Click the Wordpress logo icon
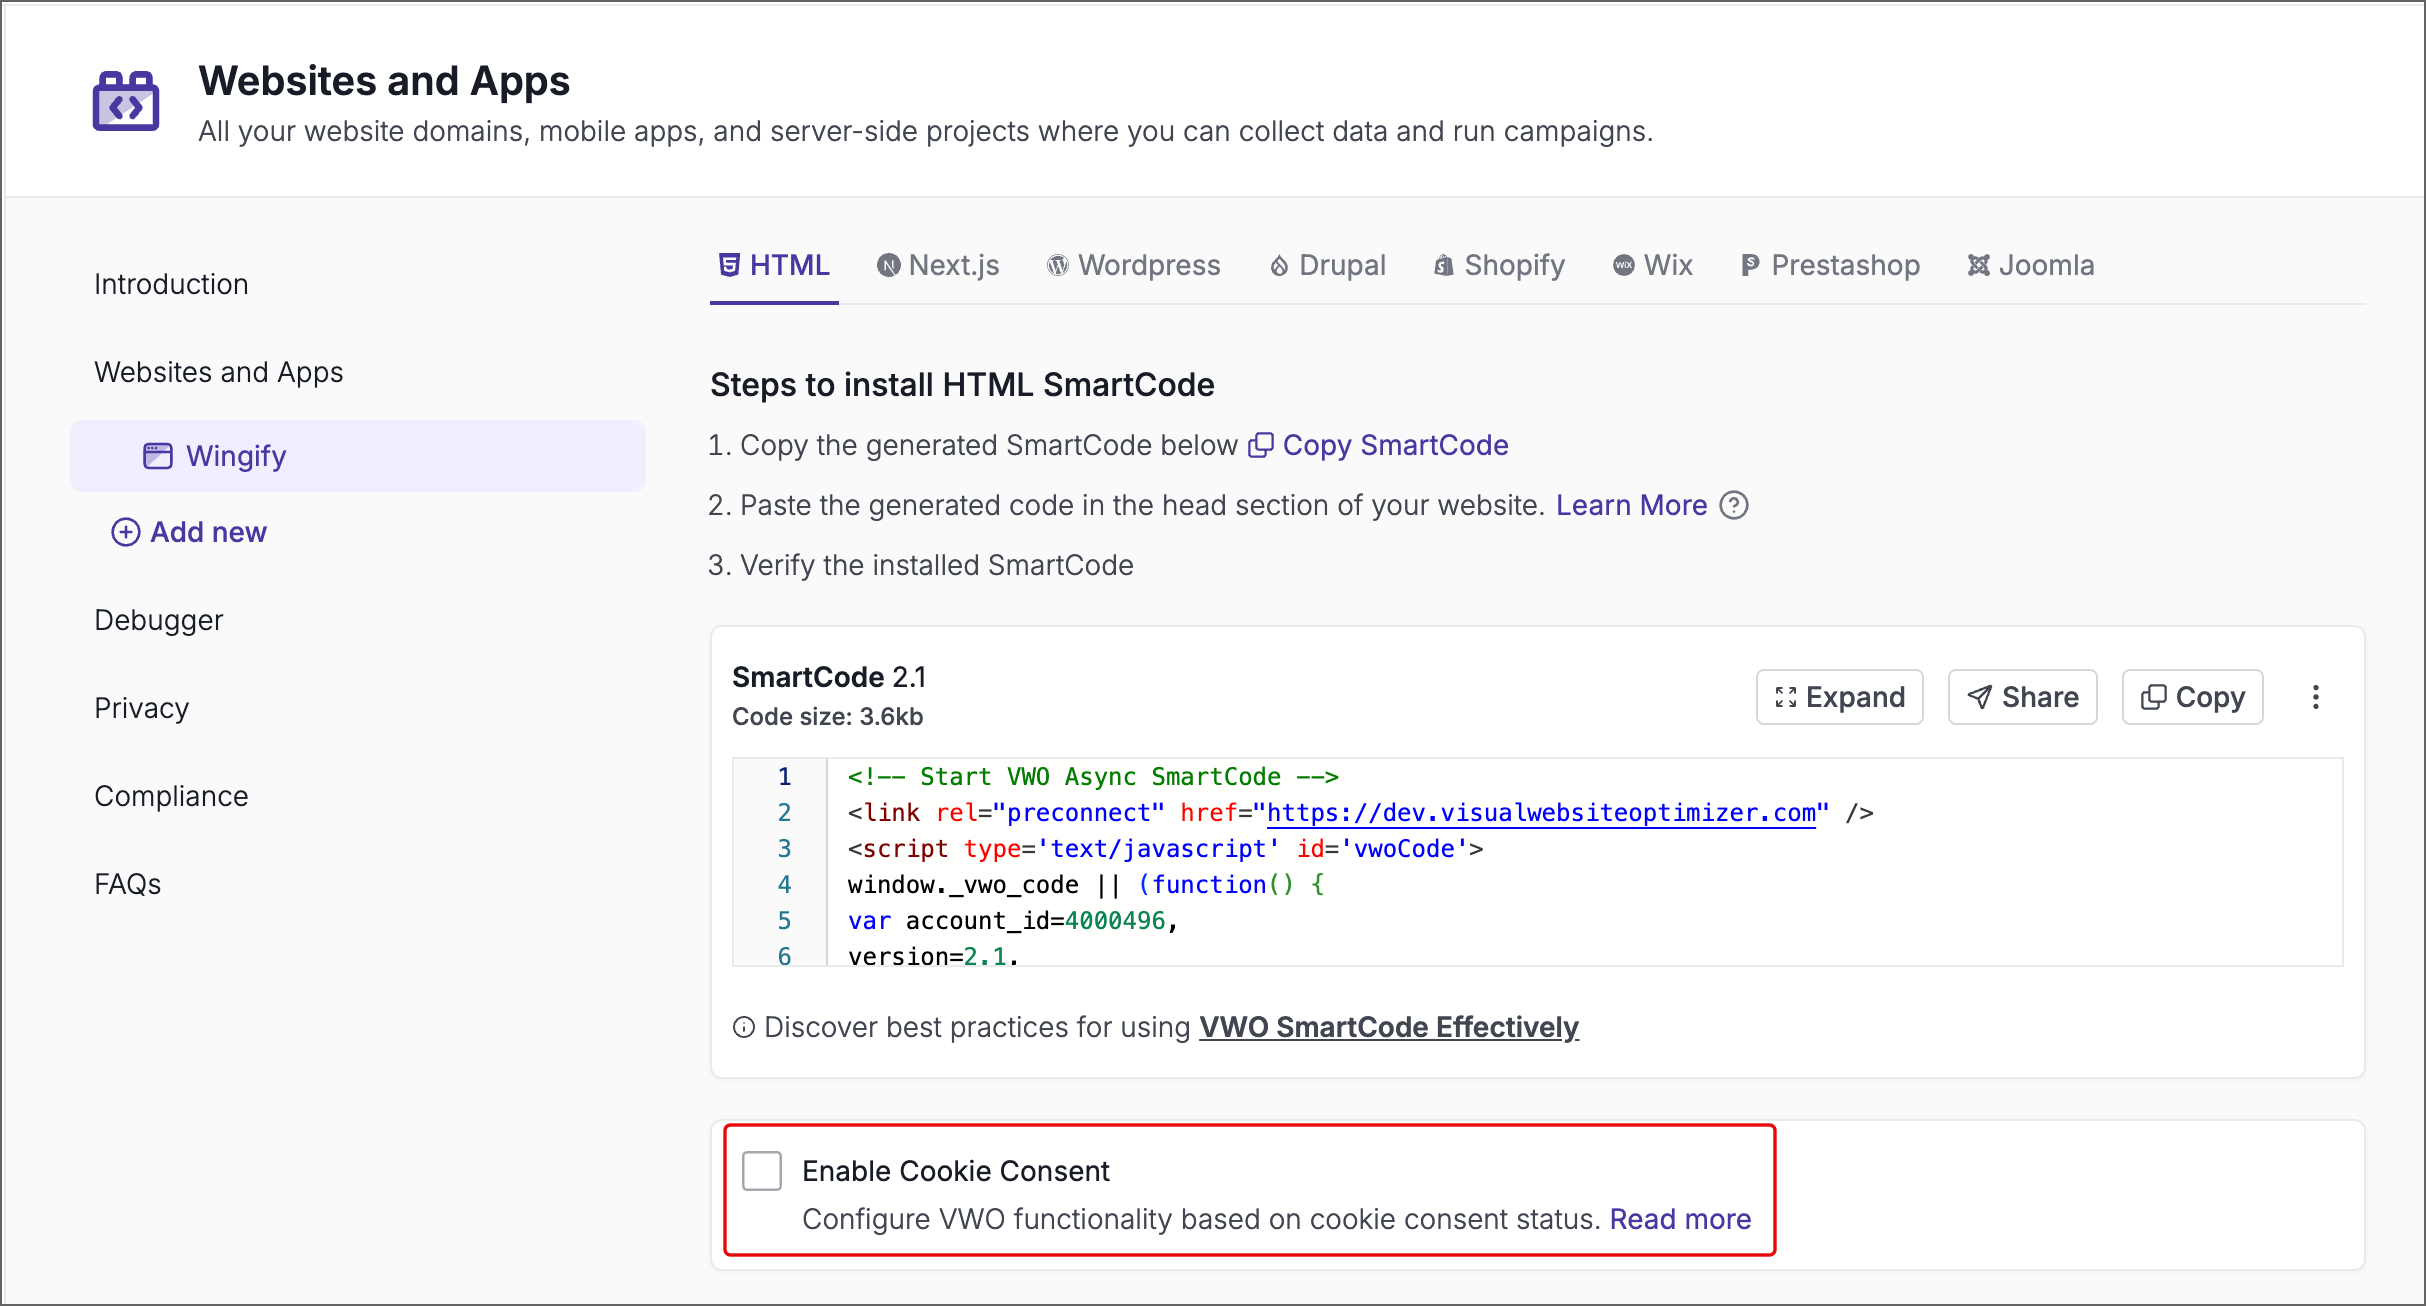The width and height of the screenshot is (2426, 1306). (x=1058, y=265)
